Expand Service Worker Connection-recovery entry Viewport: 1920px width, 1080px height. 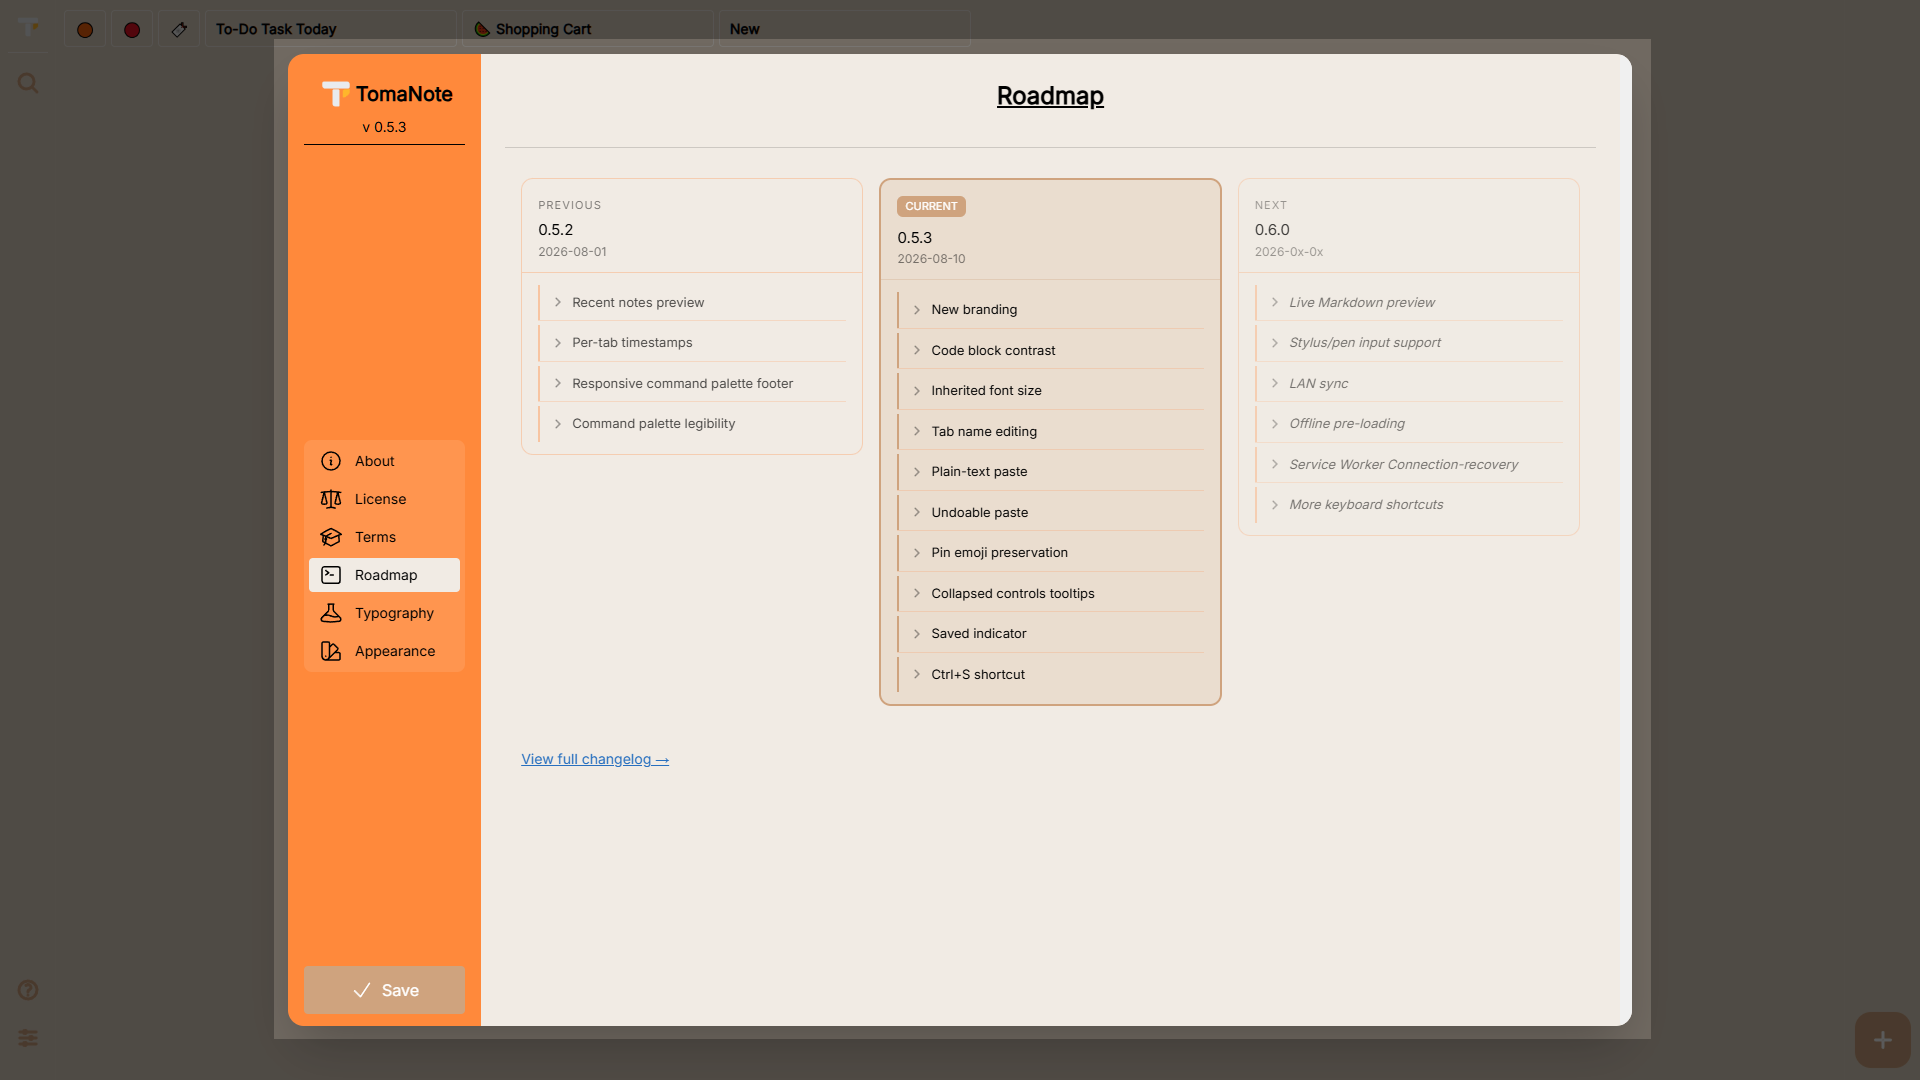point(1409,464)
